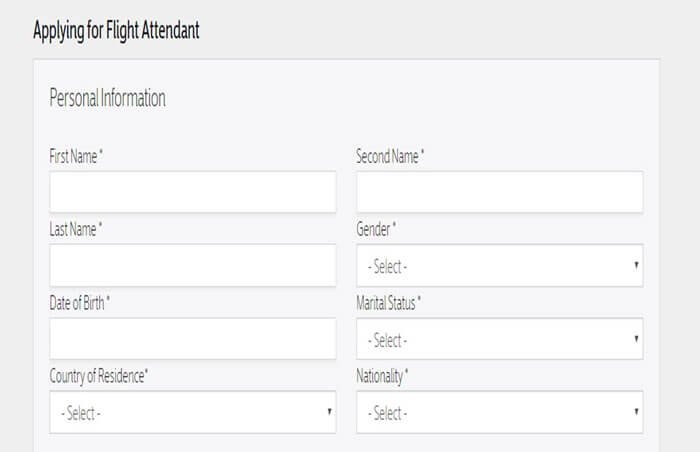The image size is (700, 452).
Task: Click the "Country of Residence" label
Action: [99, 376]
